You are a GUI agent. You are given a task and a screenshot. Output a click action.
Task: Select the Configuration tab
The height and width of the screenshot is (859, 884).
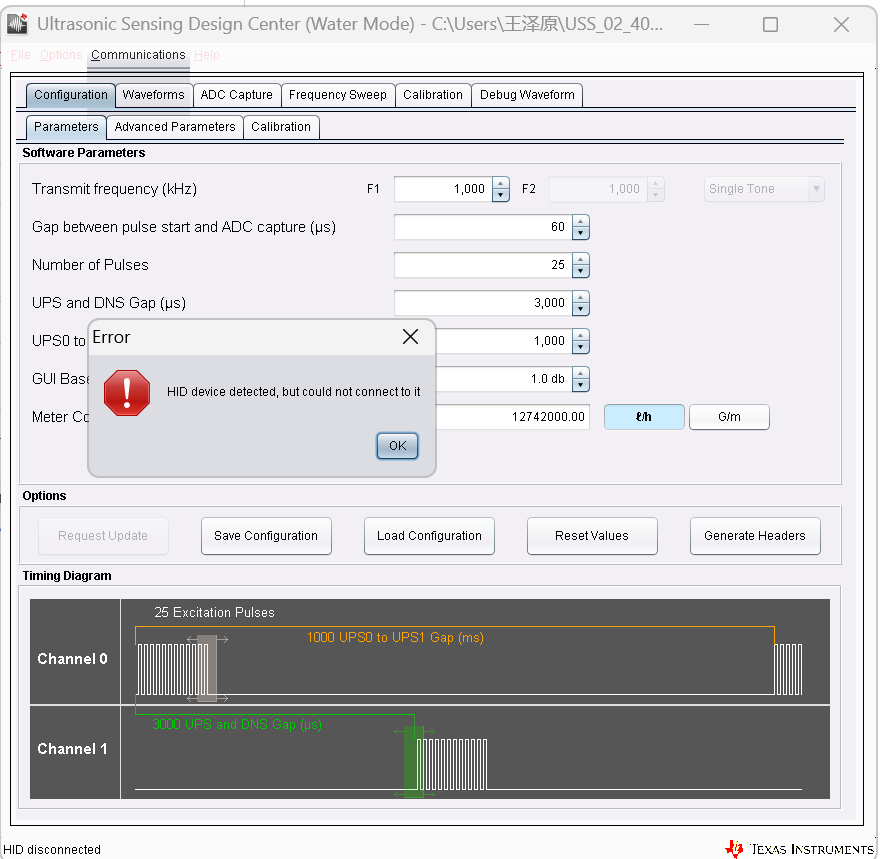point(70,95)
